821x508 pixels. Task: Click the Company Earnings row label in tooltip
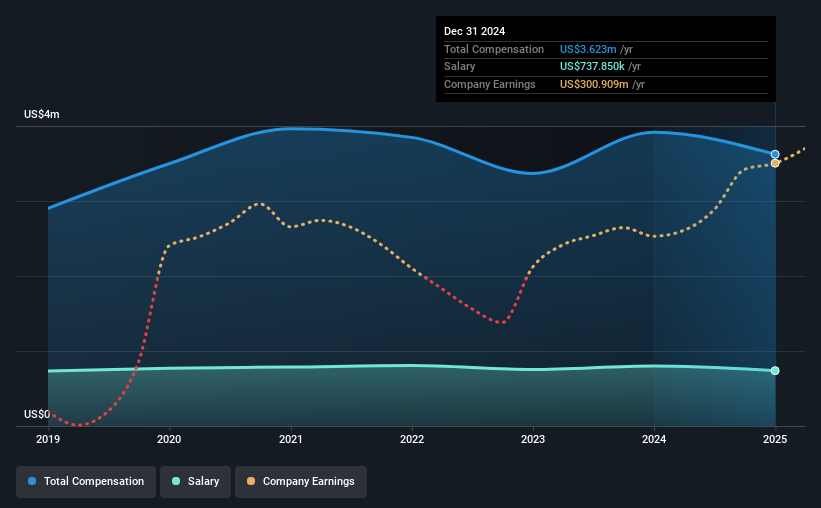pyautogui.click(x=490, y=84)
